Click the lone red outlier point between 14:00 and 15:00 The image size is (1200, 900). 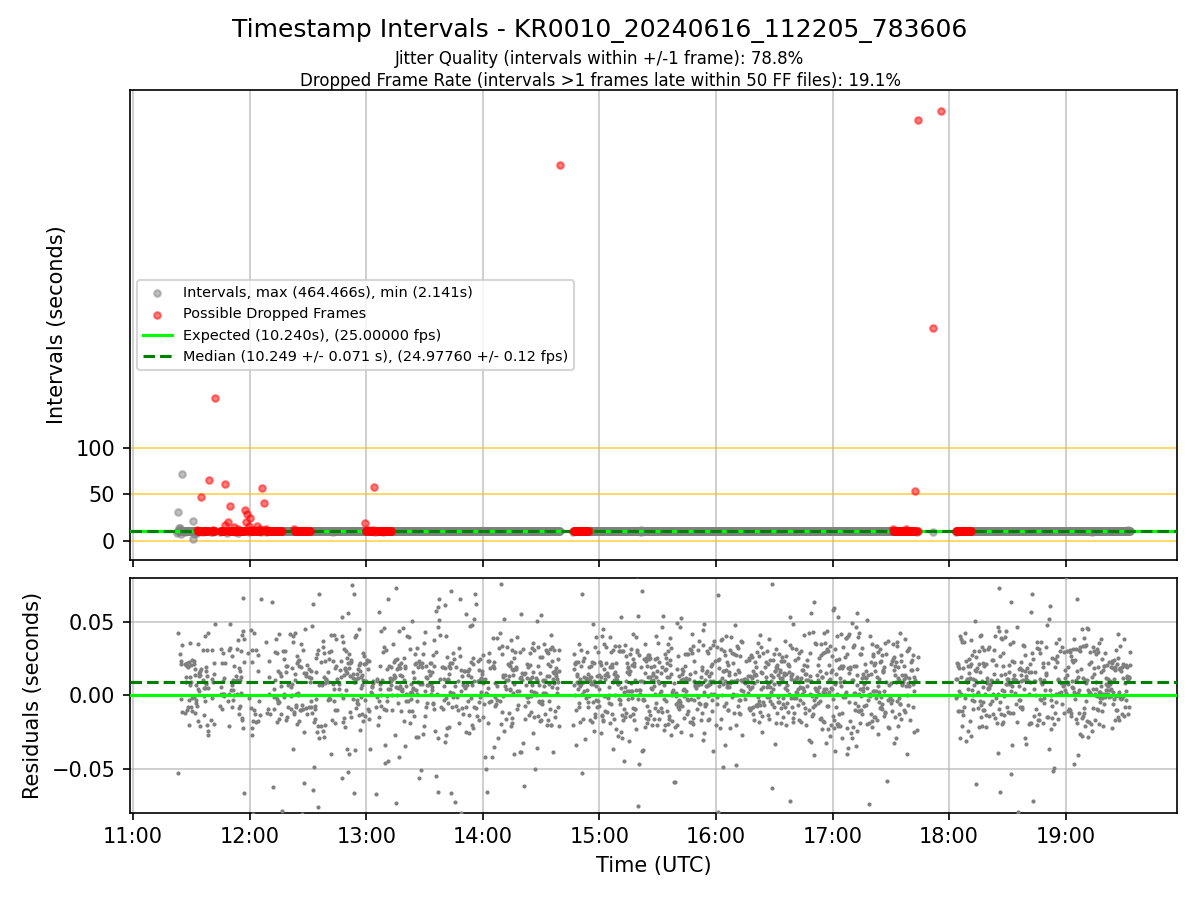click(560, 165)
